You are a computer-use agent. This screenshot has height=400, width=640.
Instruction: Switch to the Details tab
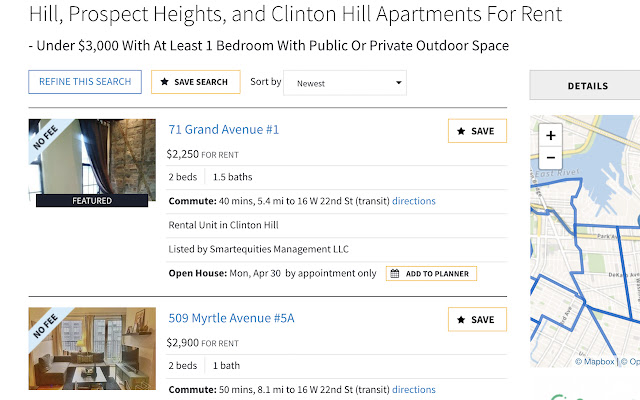coord(587,86)
